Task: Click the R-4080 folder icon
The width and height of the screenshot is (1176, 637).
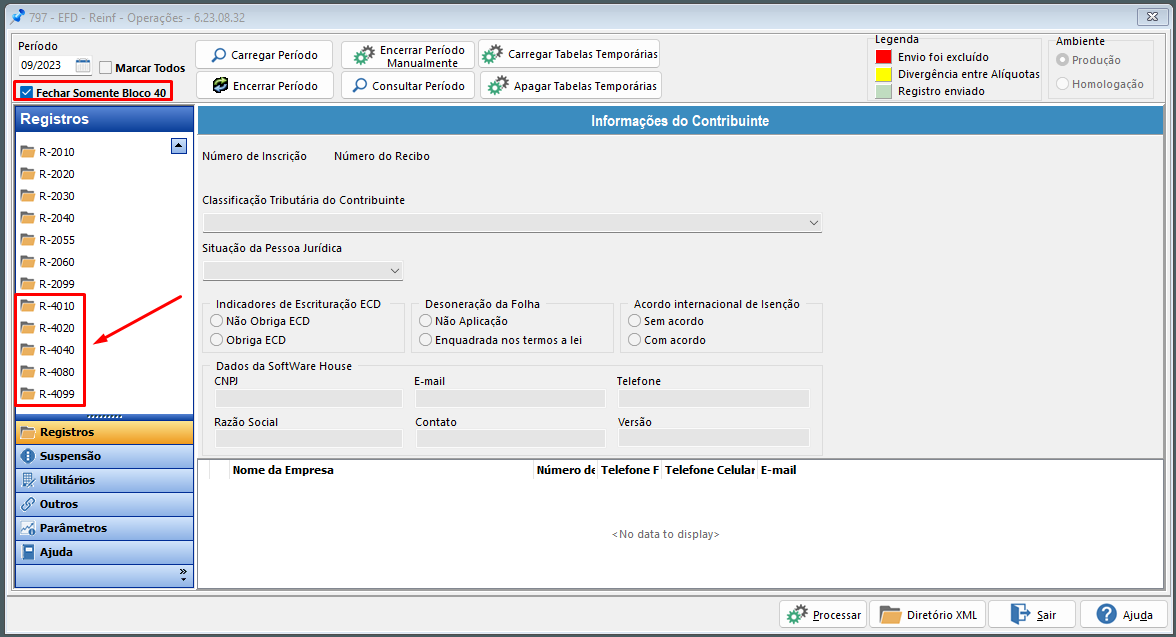Action: [28, 371]
